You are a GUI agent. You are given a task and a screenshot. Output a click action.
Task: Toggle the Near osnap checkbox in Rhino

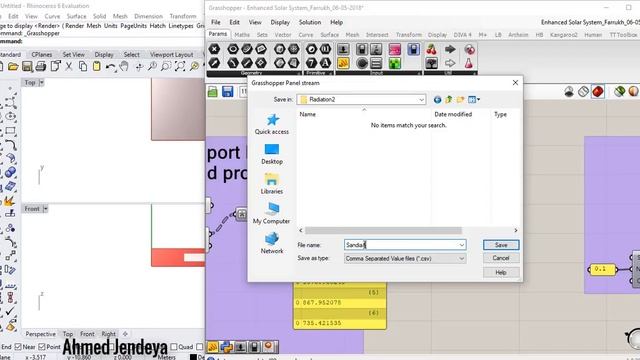tap(18, 347)
